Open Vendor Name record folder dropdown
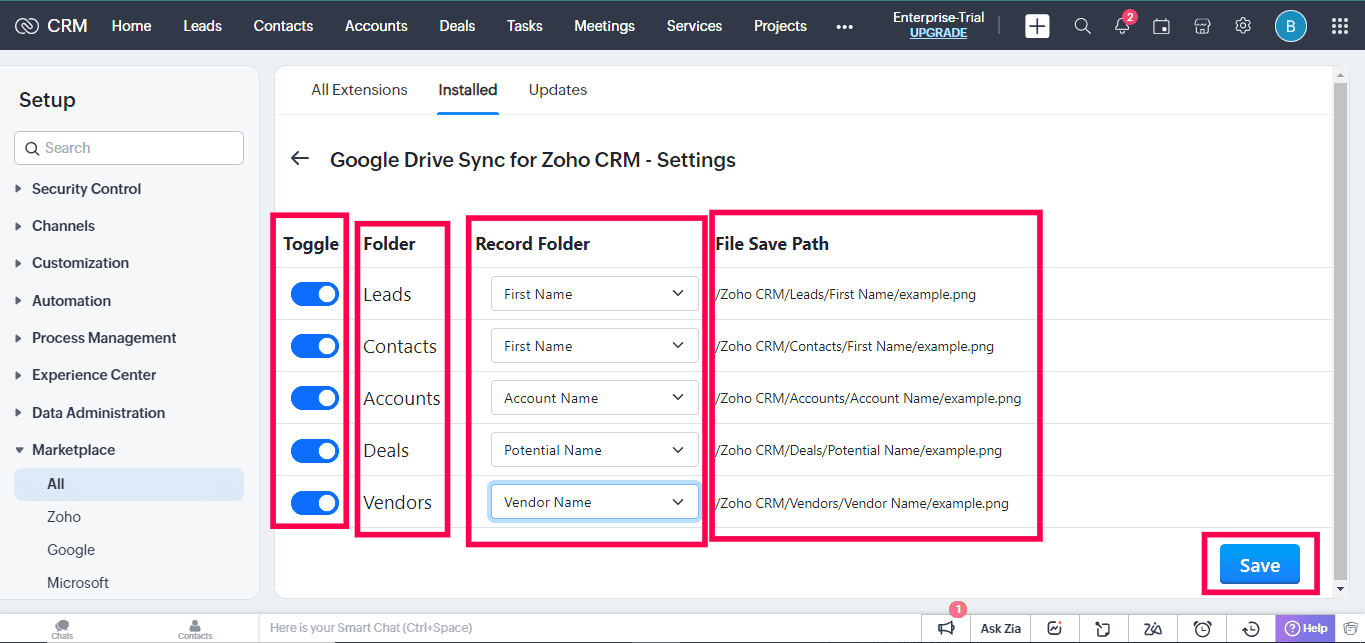 594,502
